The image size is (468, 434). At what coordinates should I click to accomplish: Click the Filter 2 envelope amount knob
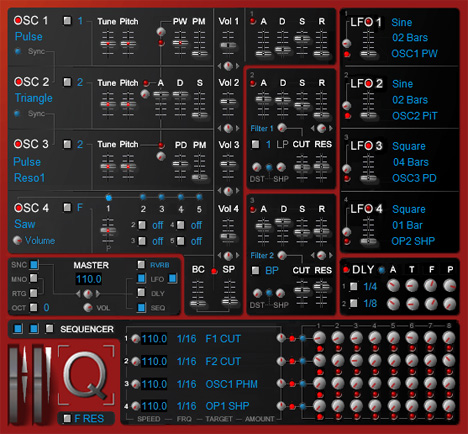282,255
